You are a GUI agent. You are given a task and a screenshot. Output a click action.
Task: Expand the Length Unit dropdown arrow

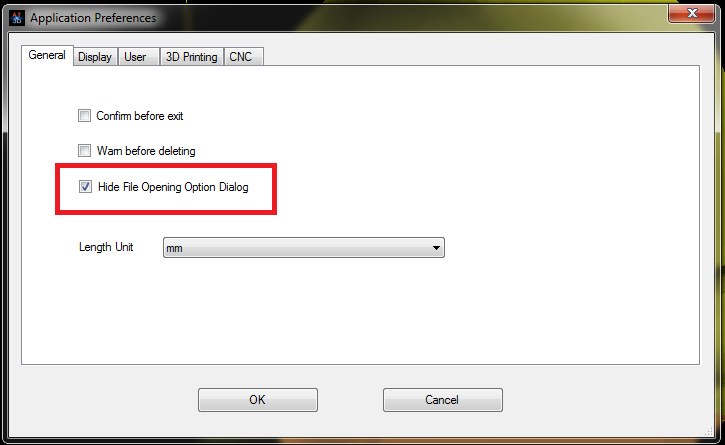coord(436,247)
